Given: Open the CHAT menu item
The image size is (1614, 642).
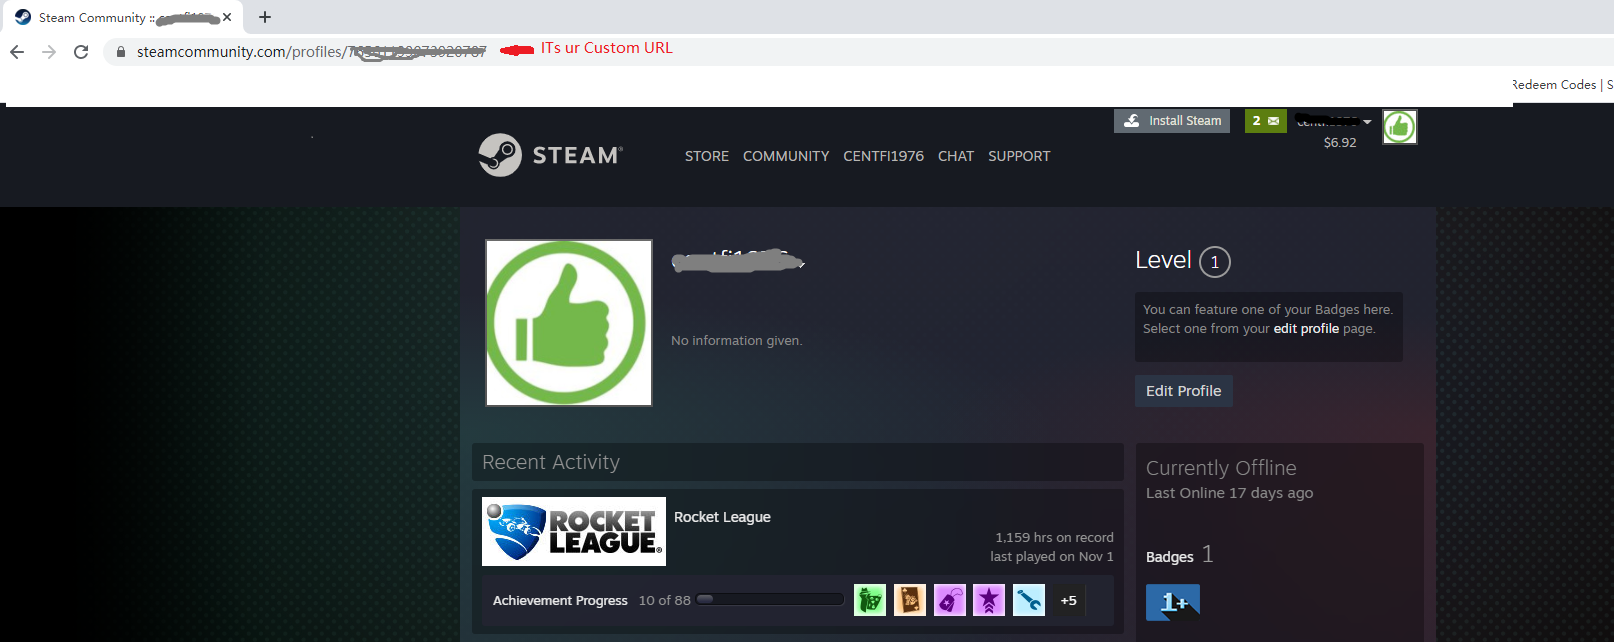Looking at the screenshot, I should (956, 156).
